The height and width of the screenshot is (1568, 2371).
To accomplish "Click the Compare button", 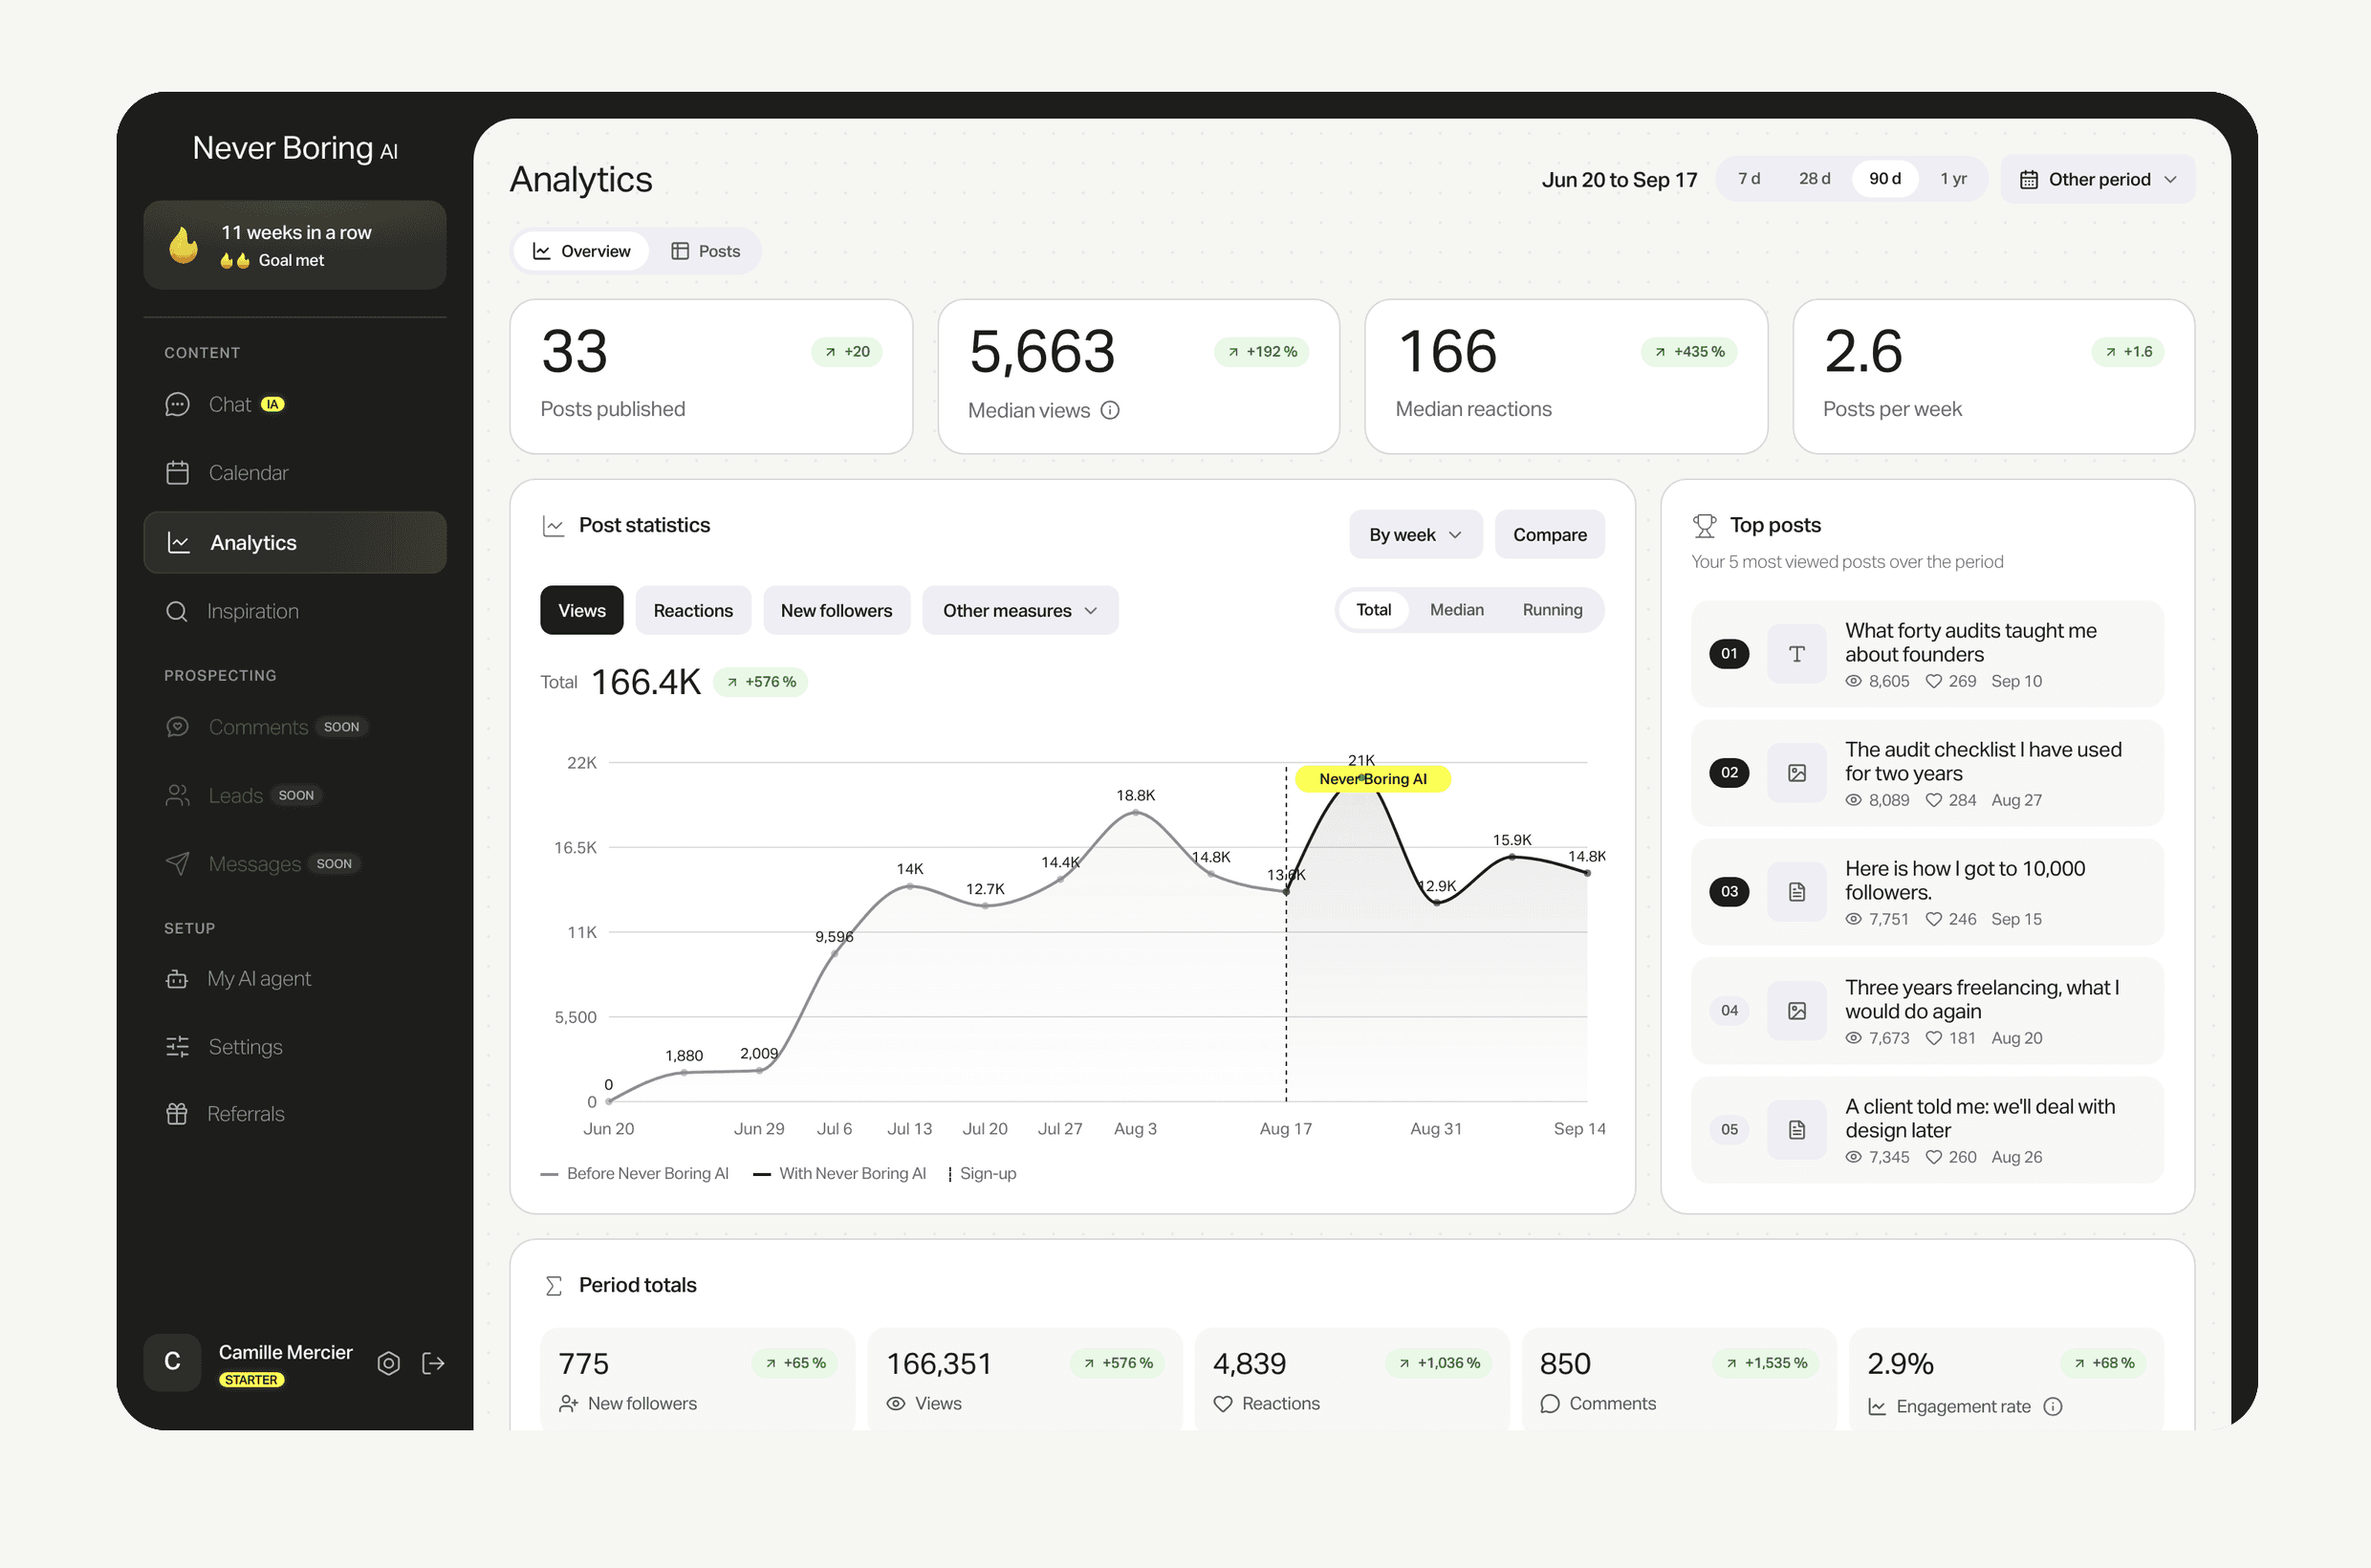I will (1549, 535).
